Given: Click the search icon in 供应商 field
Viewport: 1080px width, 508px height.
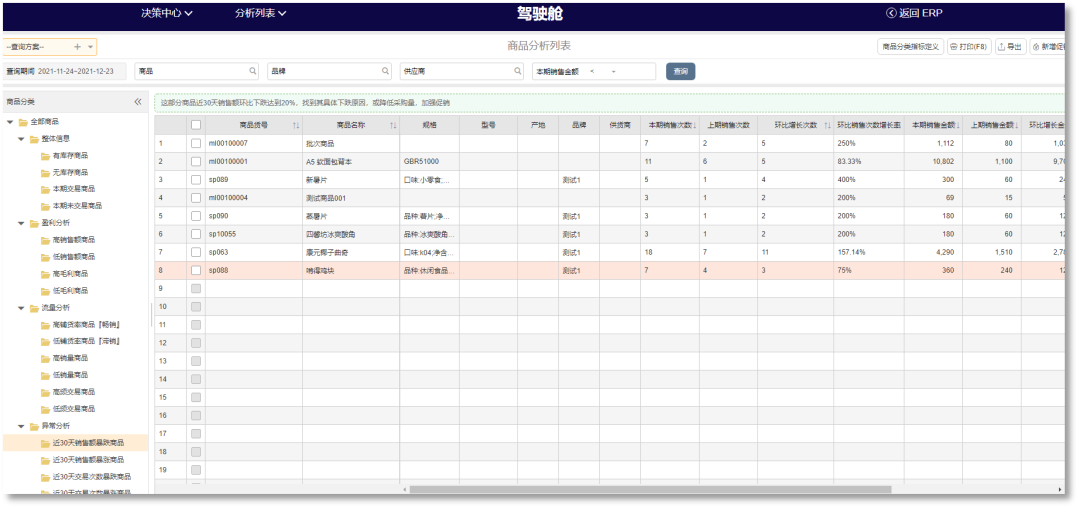Looking at the screenshot, I should [518, 71].
